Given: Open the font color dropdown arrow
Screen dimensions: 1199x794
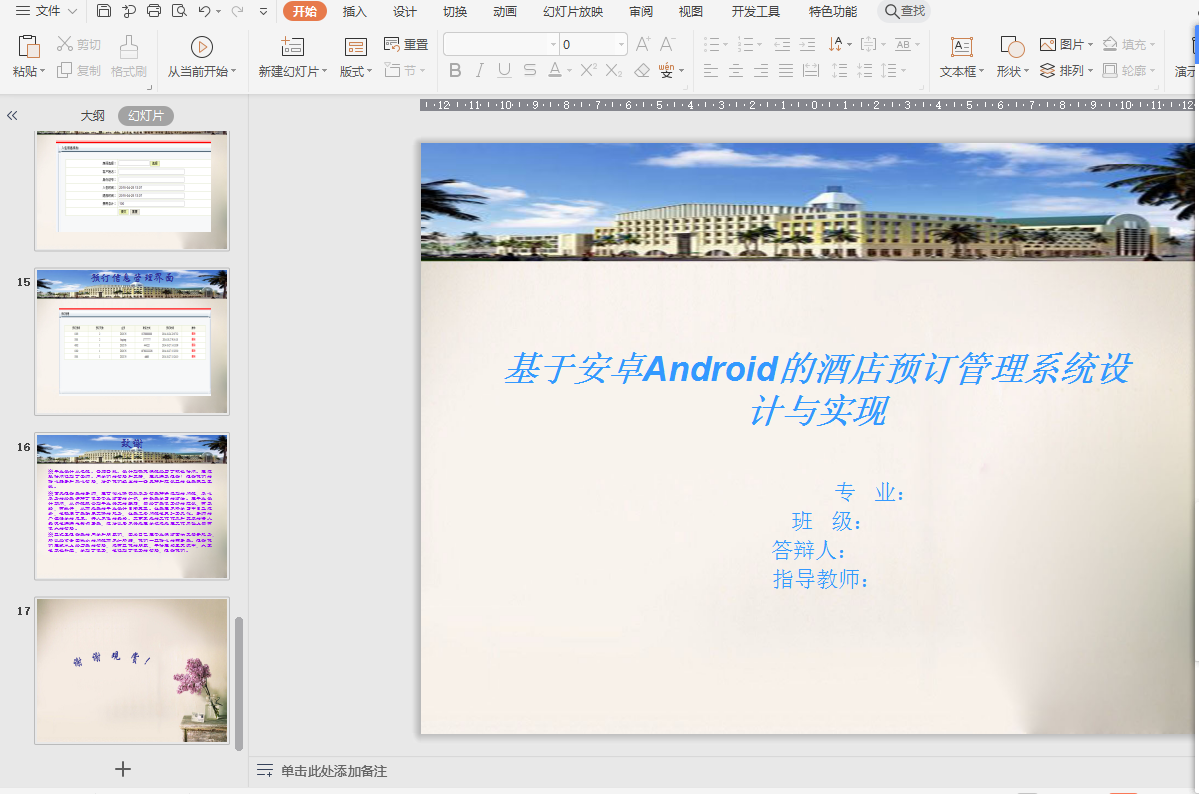Looking at the screenshot, I should [x=570, y=71].
